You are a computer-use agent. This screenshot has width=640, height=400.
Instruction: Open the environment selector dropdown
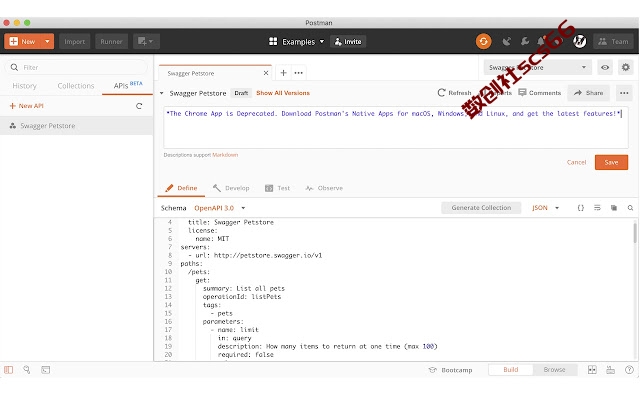(537, 67)
